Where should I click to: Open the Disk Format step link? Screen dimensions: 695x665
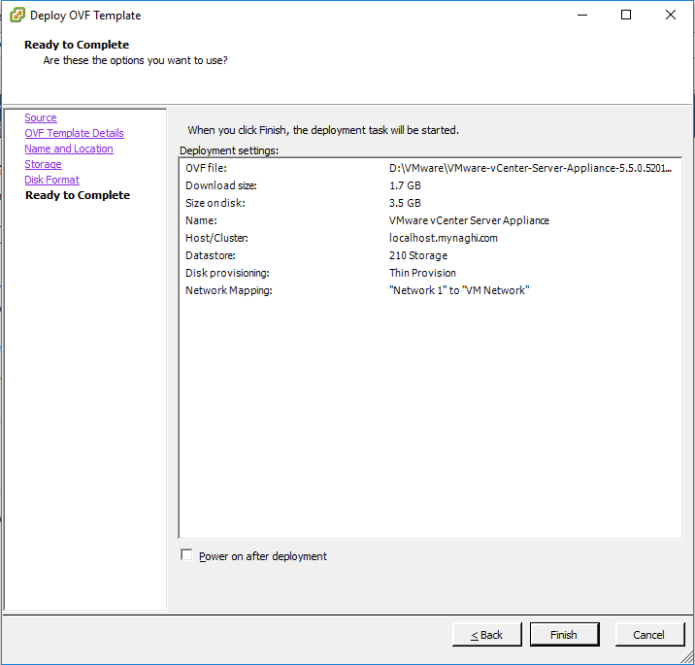point(52,180)
